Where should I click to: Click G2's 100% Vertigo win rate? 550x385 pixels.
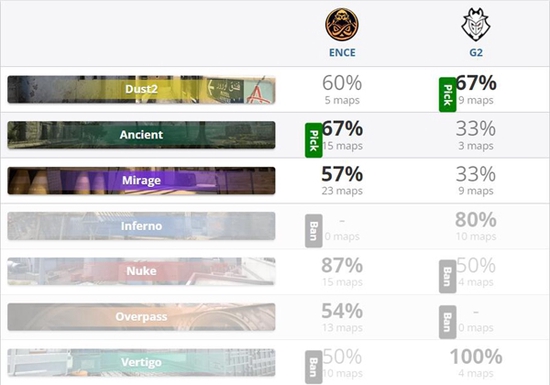(476, 356)
